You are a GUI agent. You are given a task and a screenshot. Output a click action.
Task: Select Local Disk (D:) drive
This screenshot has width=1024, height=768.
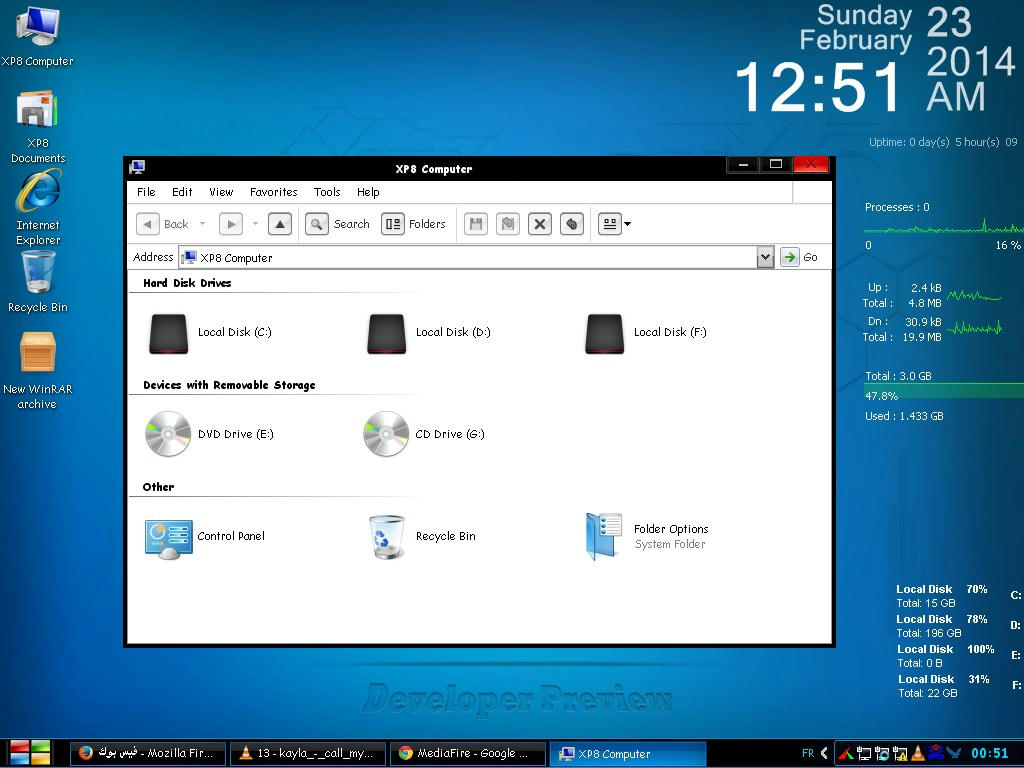click(428, 333)
